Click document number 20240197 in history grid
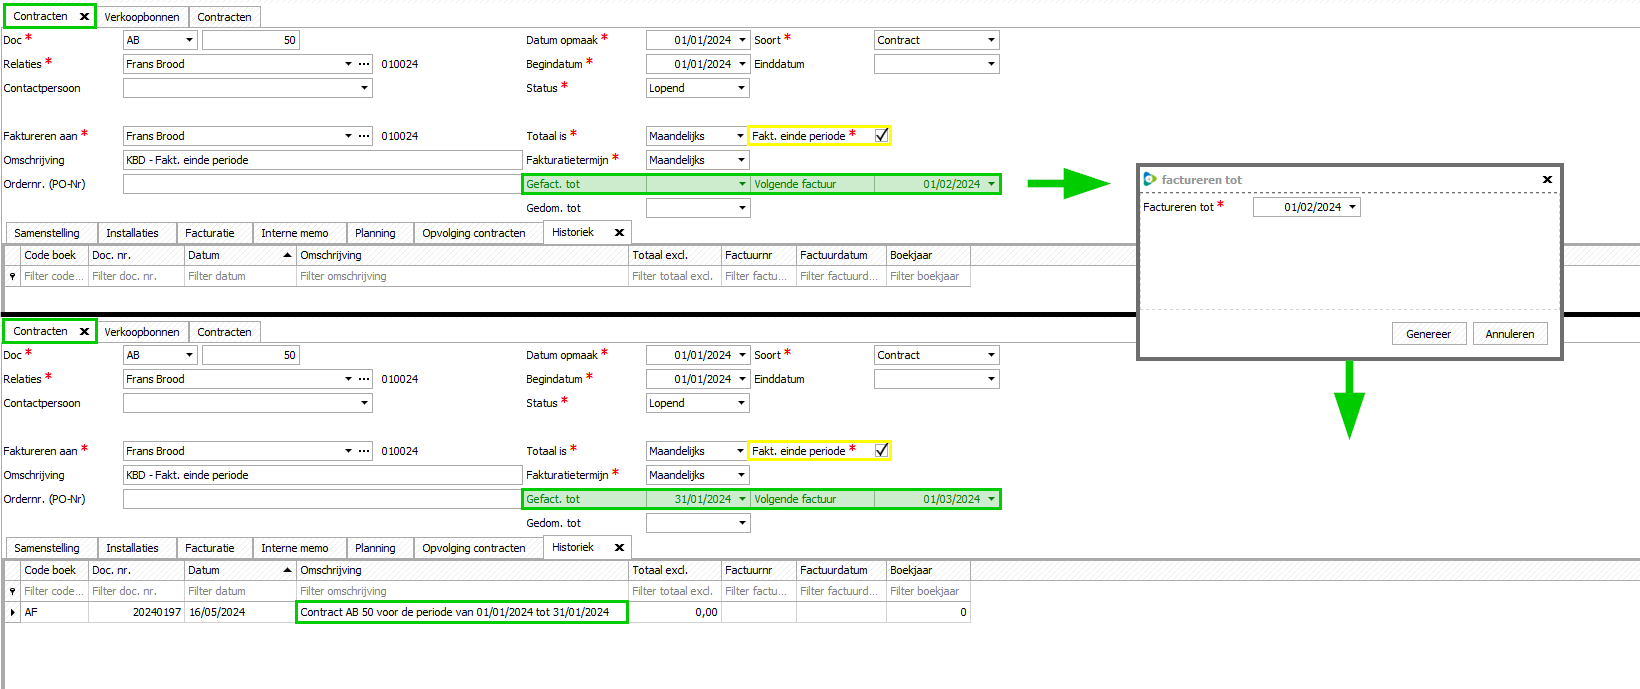The height and width of the screenshot is (689, 1640). click(157, 612)
